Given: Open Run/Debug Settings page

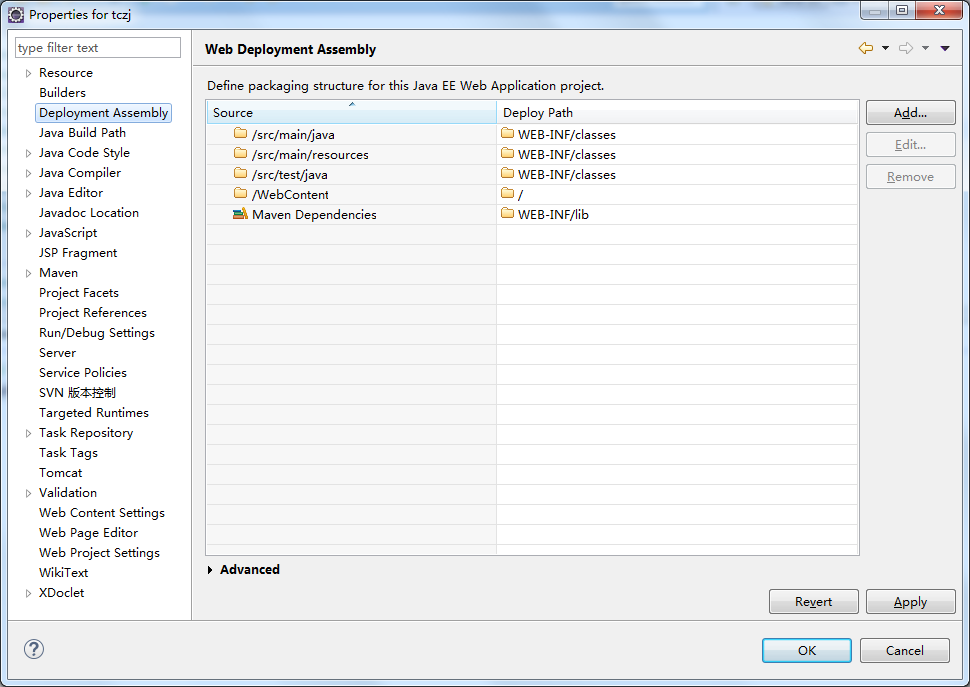Looking at the screenshot, I should coord(97,333).
